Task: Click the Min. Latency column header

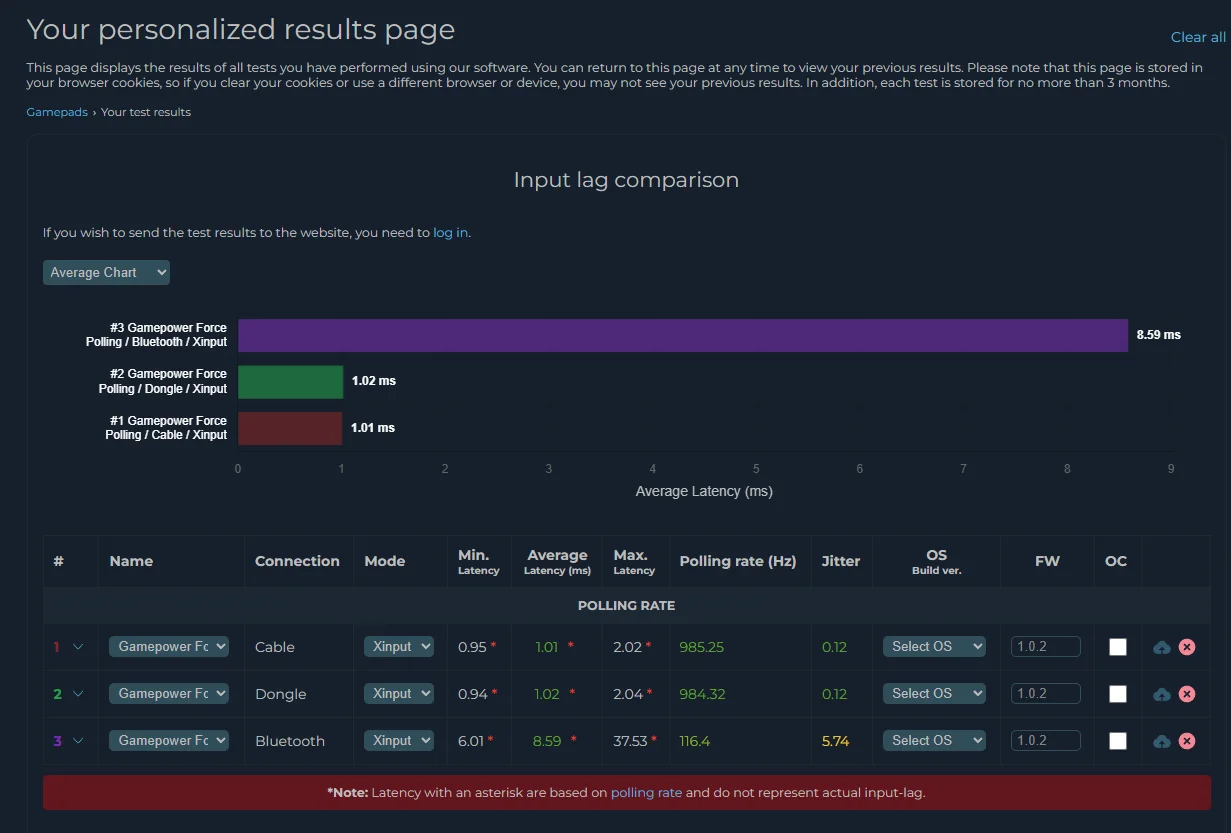Action: (479, 562)
